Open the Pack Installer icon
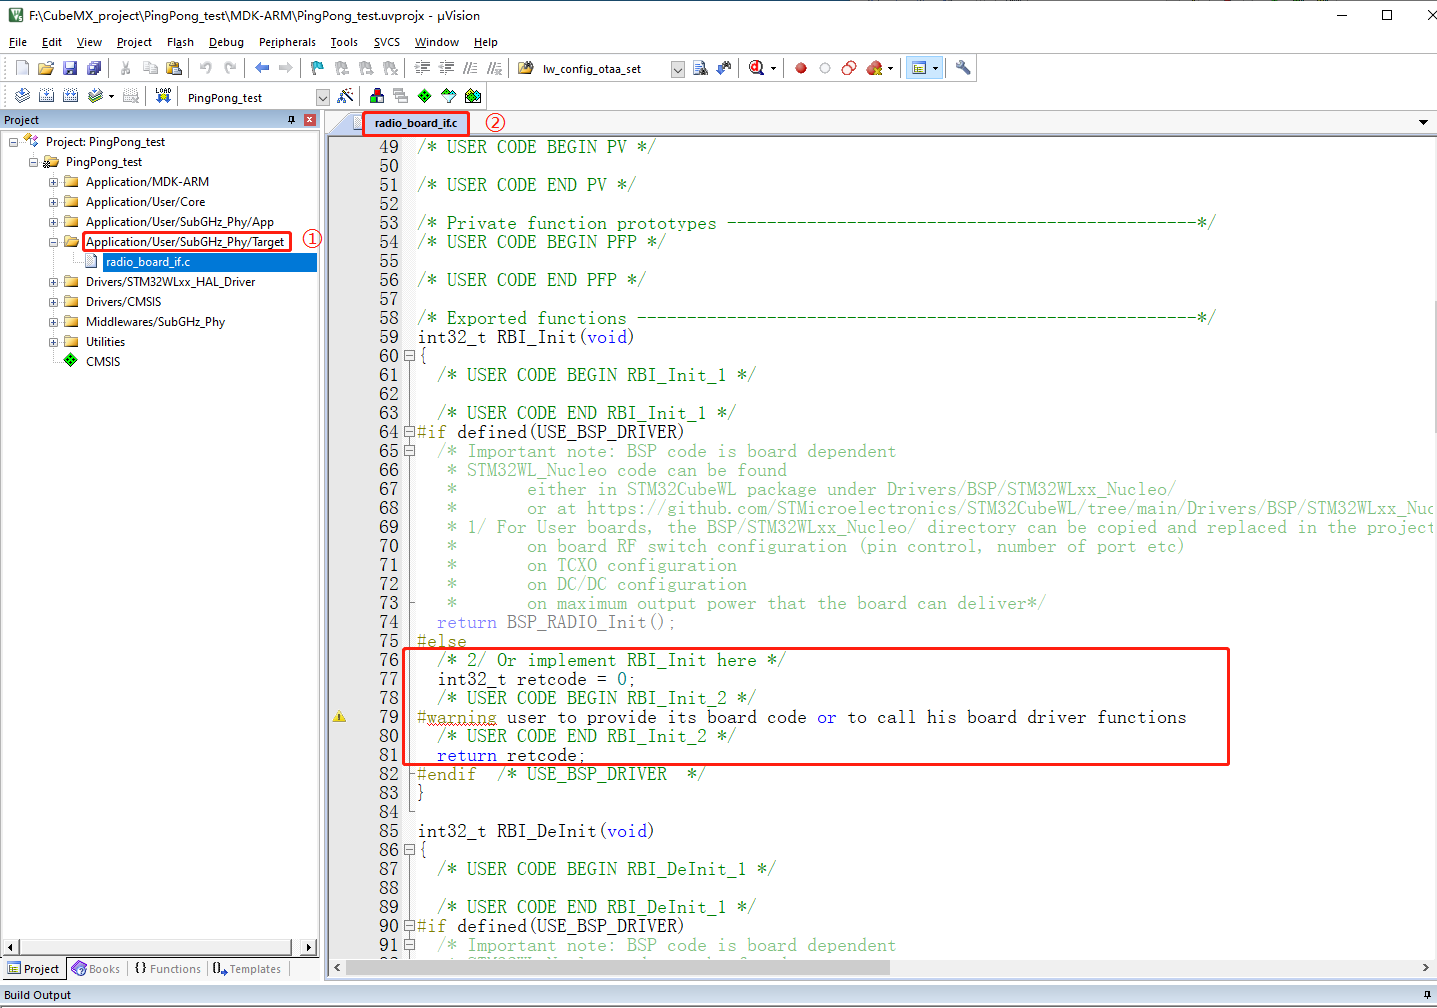This screenshot has height=1008, width=1437. click(x=473, y=96)
